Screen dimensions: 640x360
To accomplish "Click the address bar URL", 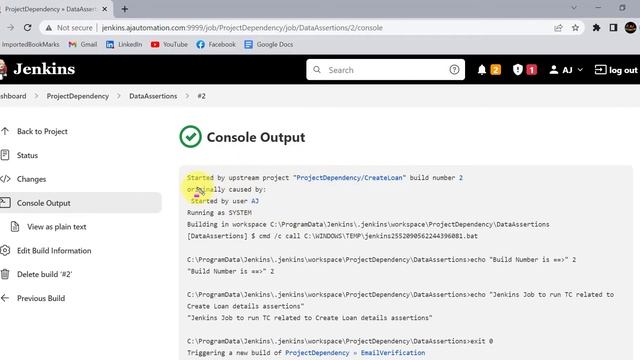I will pos(242,28).
